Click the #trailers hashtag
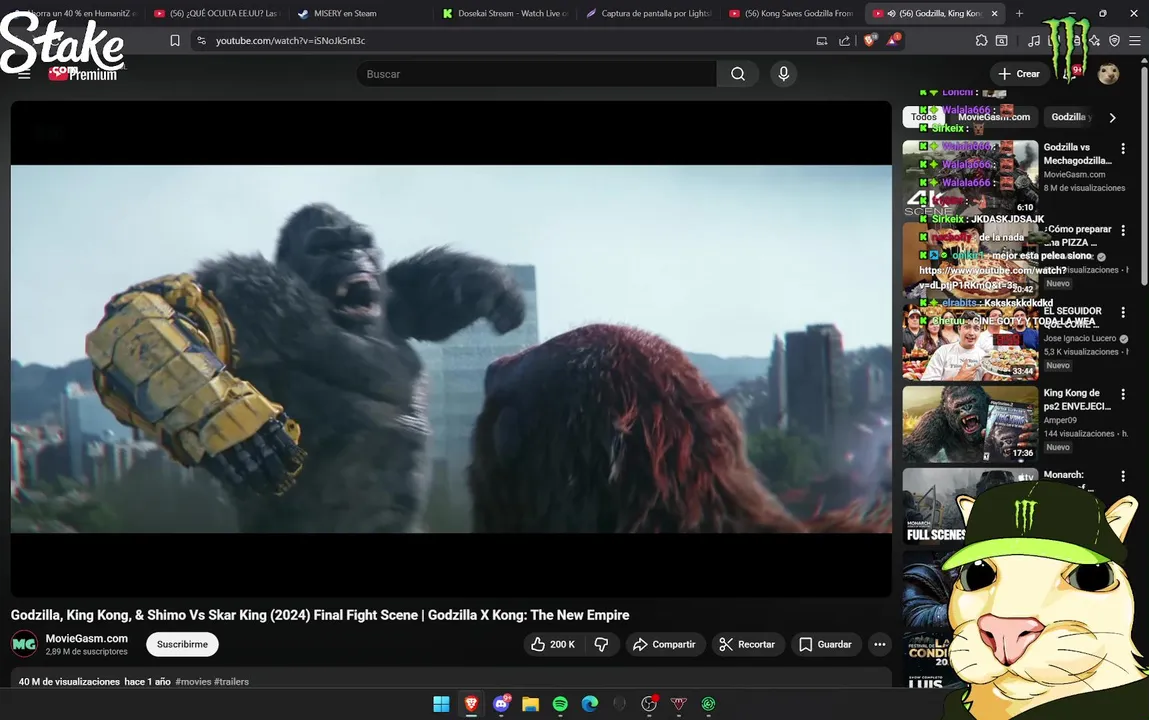Image resolution: width=1149 pixels, height=720 pixels. click(x=232, y=682)
